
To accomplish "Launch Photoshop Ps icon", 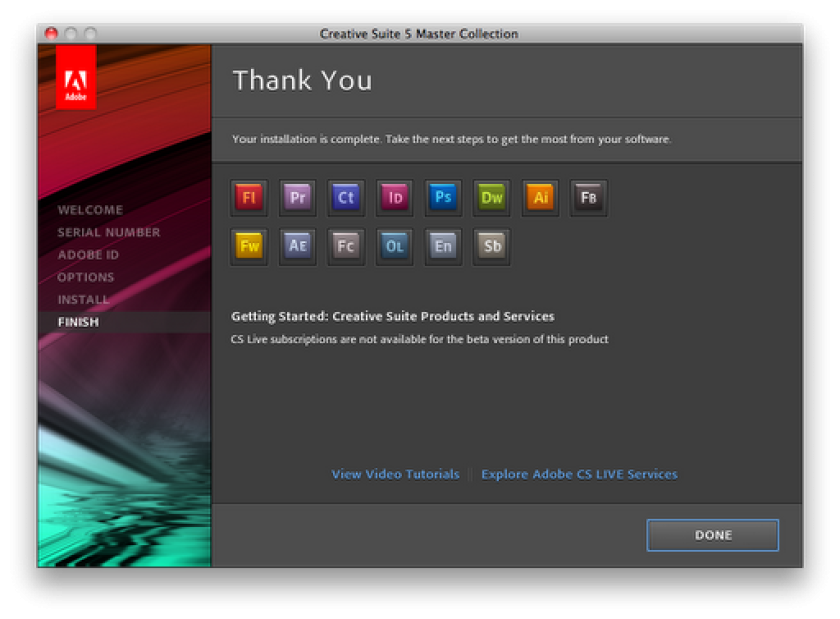I will coord(443,198).
